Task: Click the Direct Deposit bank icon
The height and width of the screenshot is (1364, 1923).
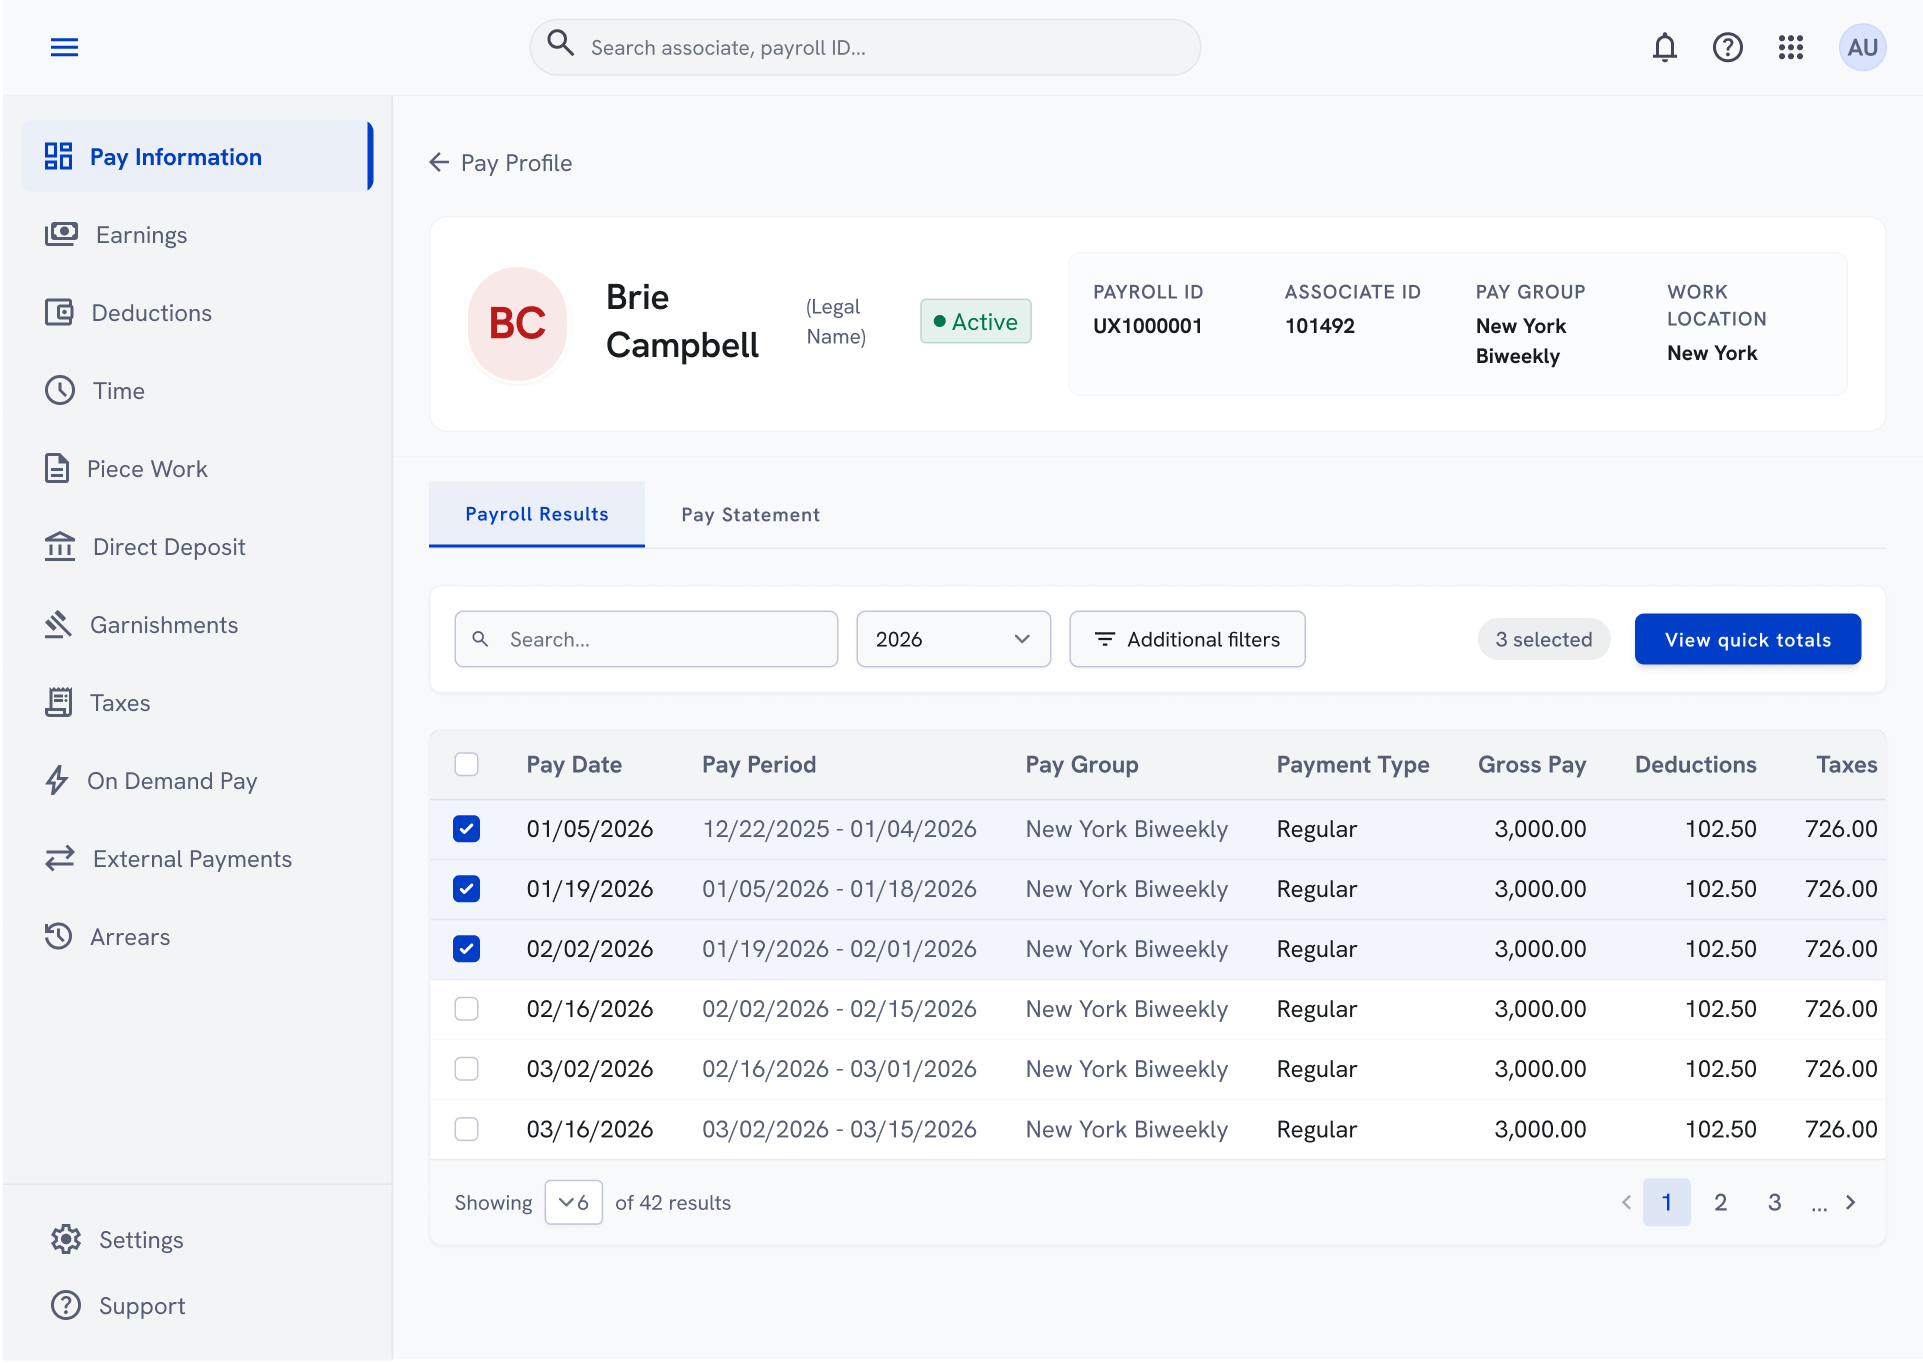Action: point(60,546)
